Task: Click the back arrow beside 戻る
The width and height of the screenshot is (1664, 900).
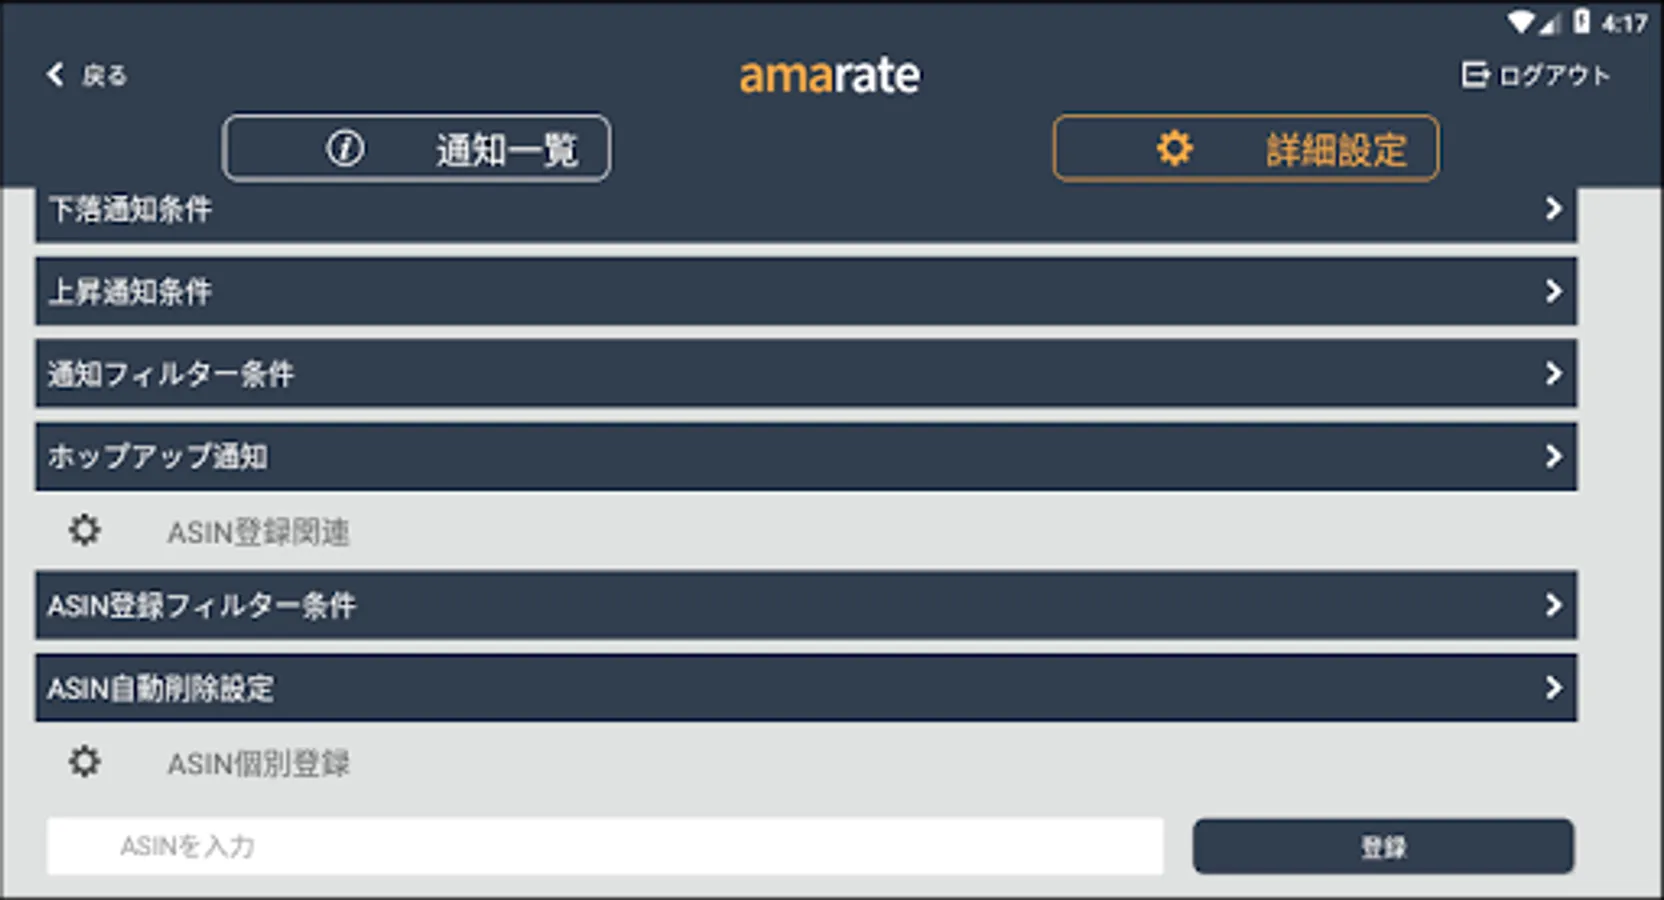Action: (55, 75)
